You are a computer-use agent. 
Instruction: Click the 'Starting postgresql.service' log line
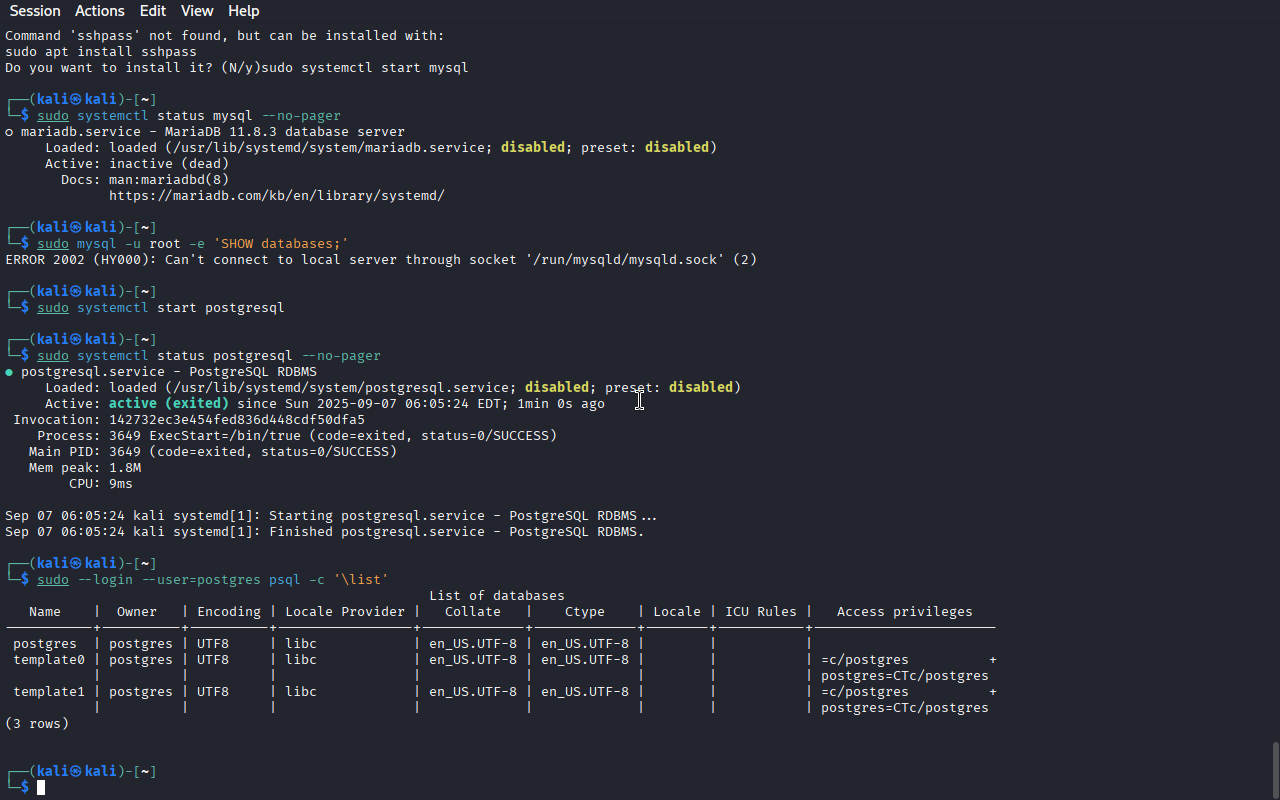click(x=331, y=516)
